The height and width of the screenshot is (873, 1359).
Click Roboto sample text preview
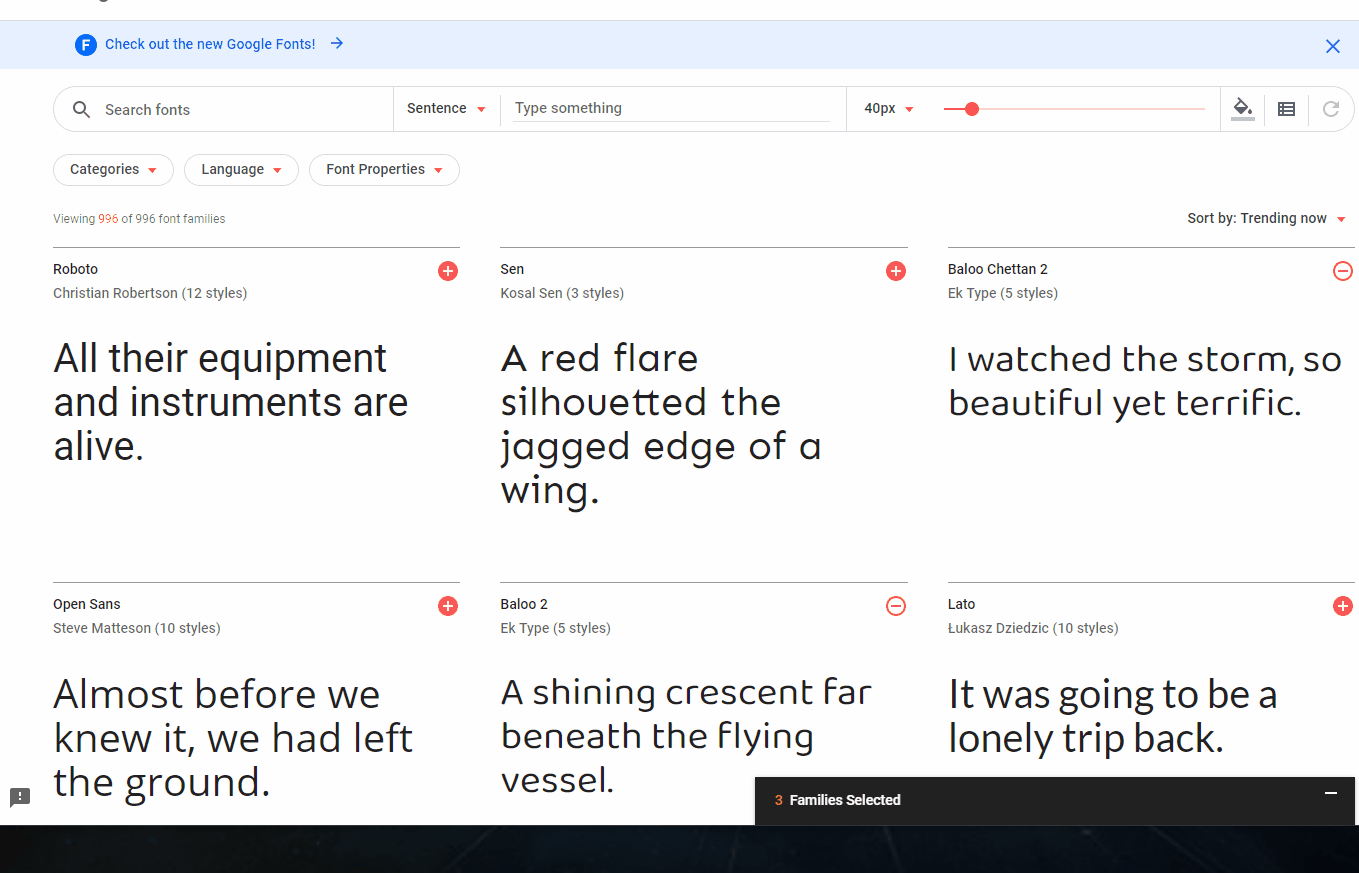231,402
